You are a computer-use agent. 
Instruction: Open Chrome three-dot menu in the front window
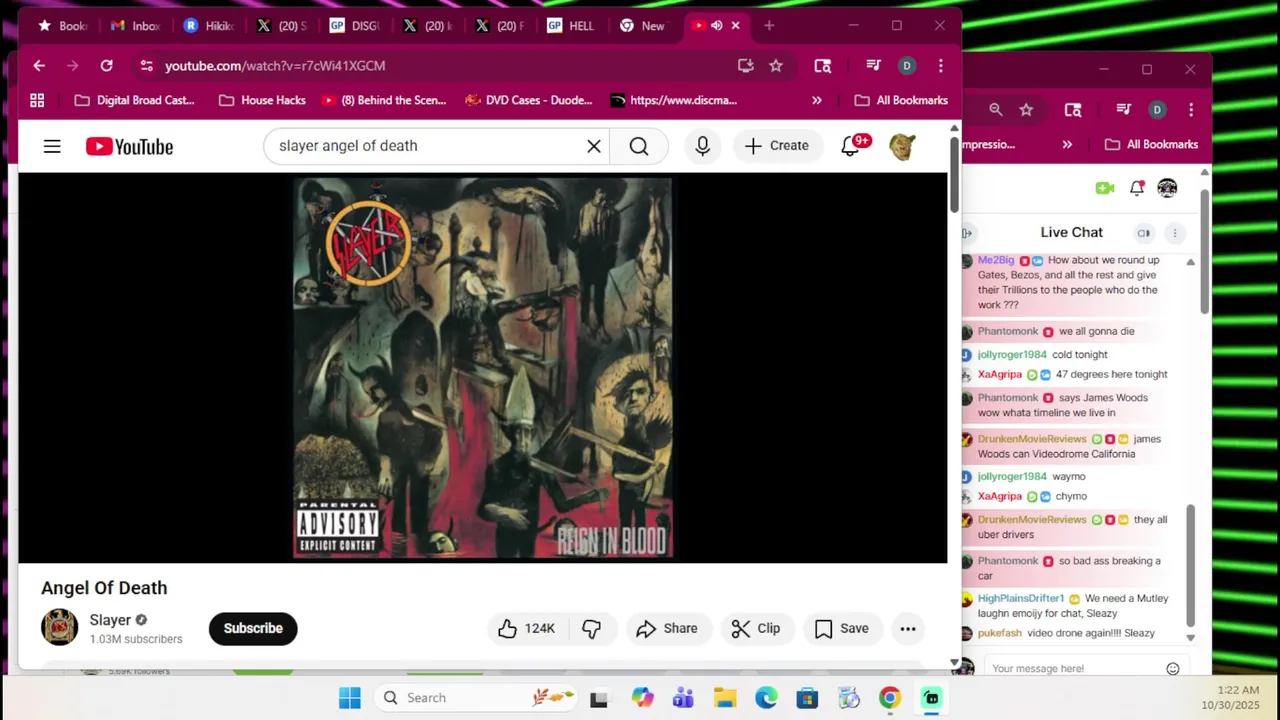point(940,65)
